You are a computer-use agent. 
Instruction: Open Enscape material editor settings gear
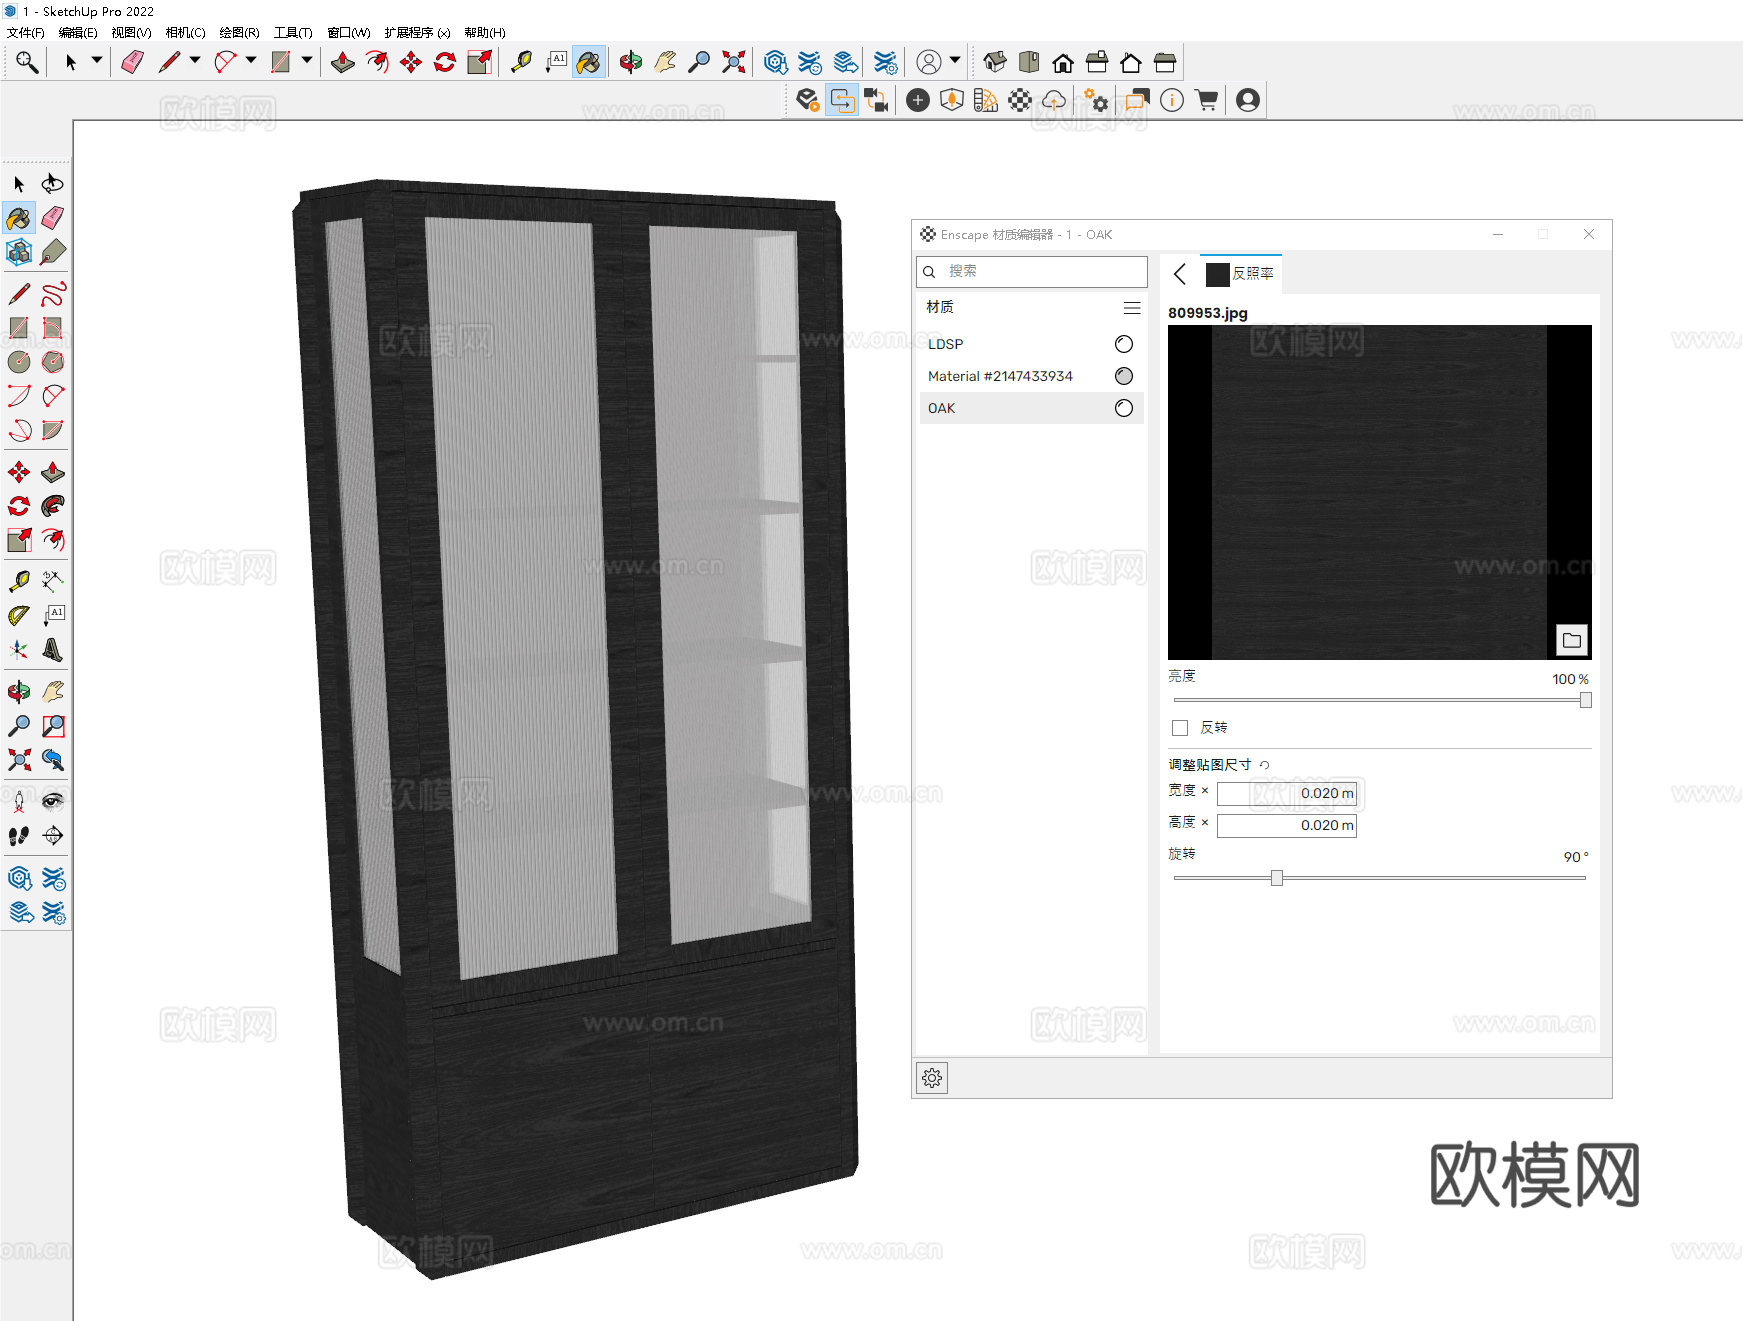[x=932, y=1078]
